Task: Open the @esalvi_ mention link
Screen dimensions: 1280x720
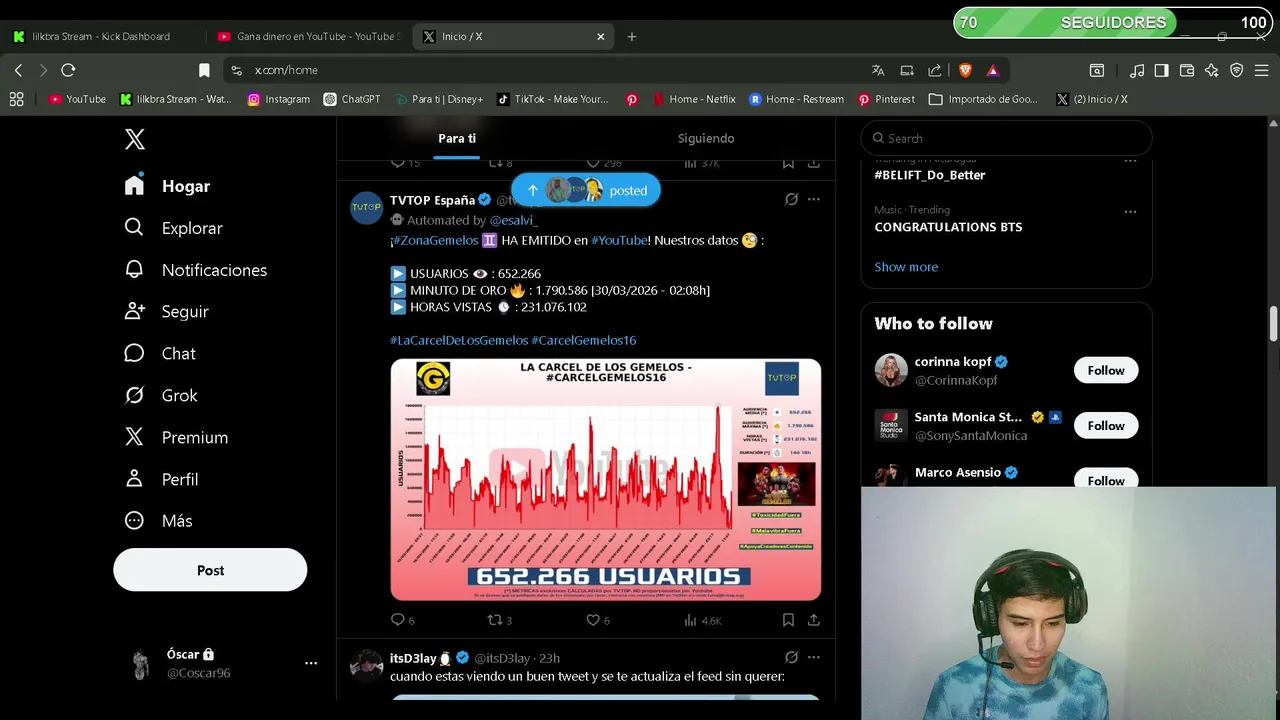Action: [513, 220]
